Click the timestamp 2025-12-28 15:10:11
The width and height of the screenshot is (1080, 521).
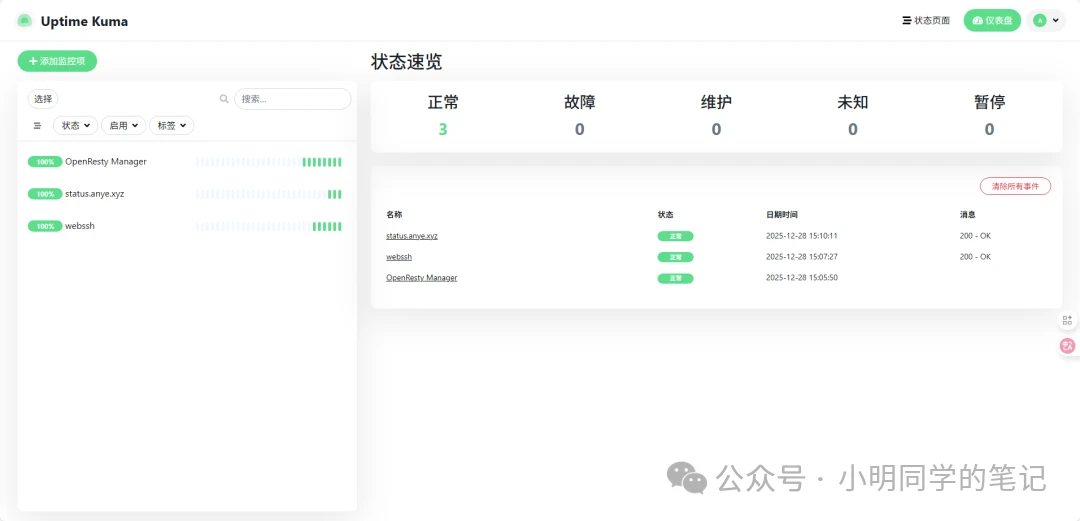point(802,236)
